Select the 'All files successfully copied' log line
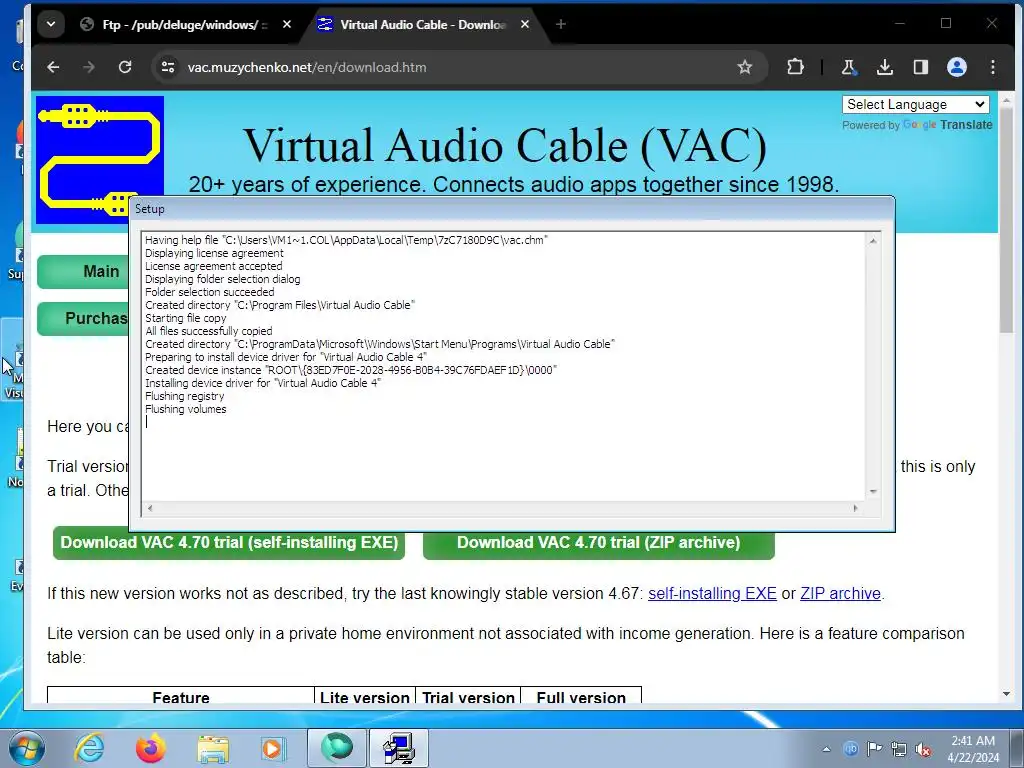This screenshot has width=1024, height=768. point(208,331)
